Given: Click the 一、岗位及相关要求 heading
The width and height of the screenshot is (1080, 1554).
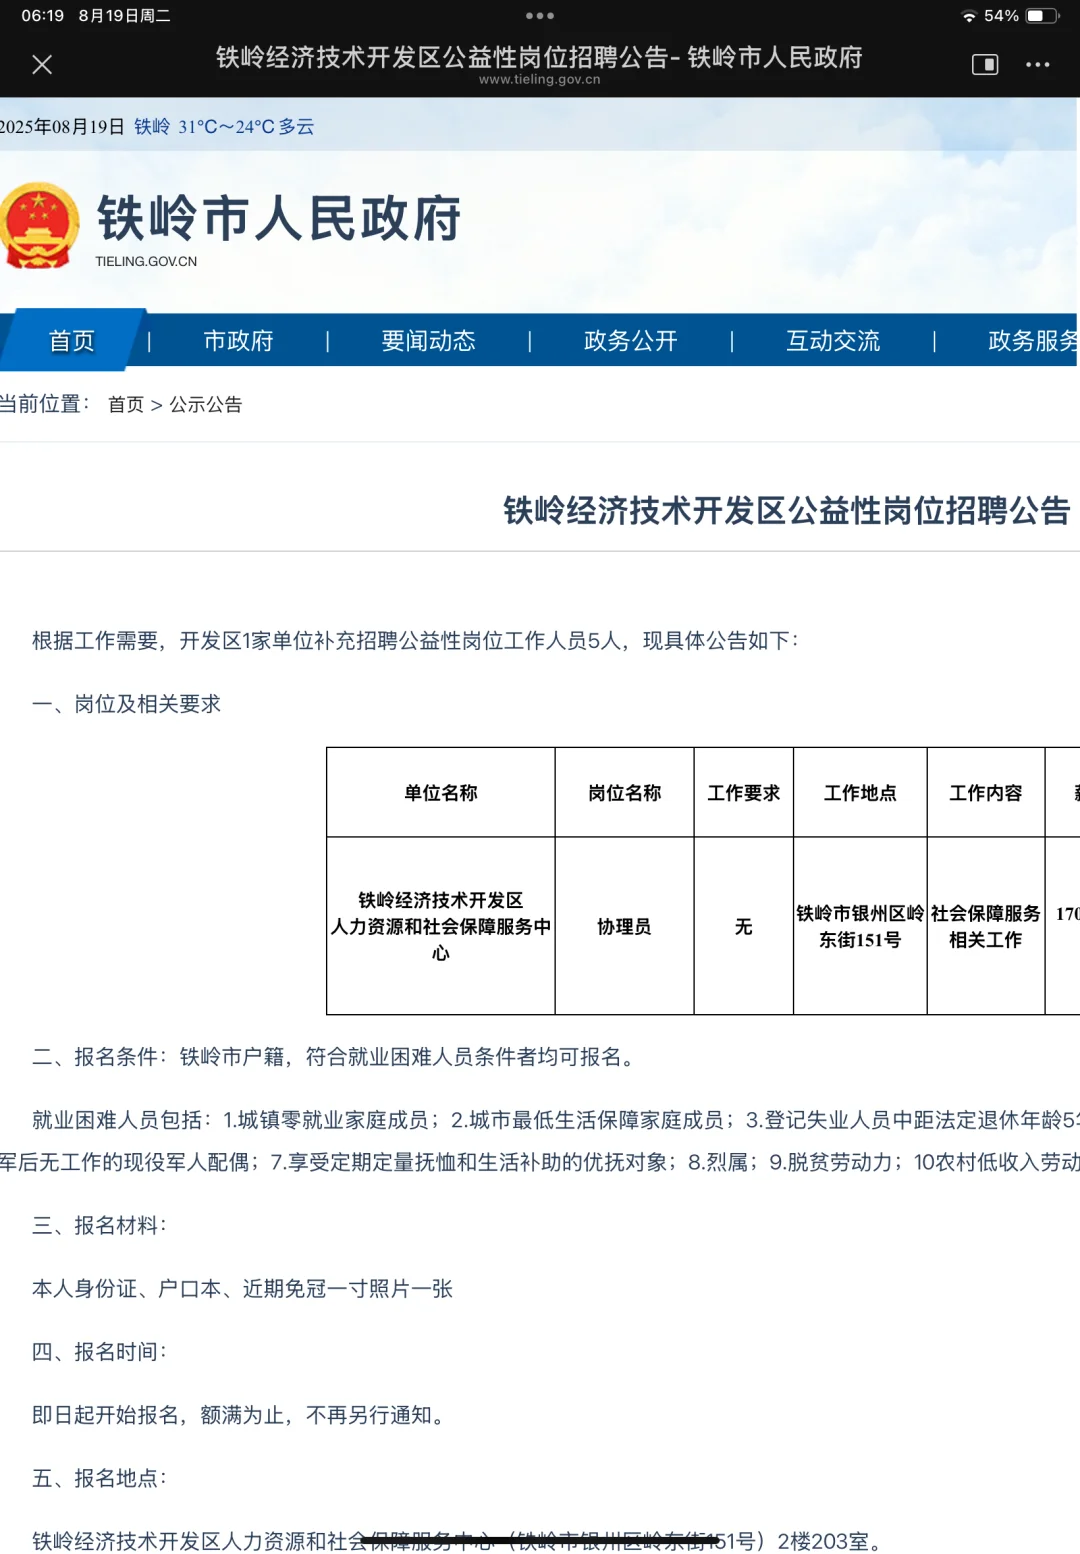Looking at the screenshot, I should [127, 704].
